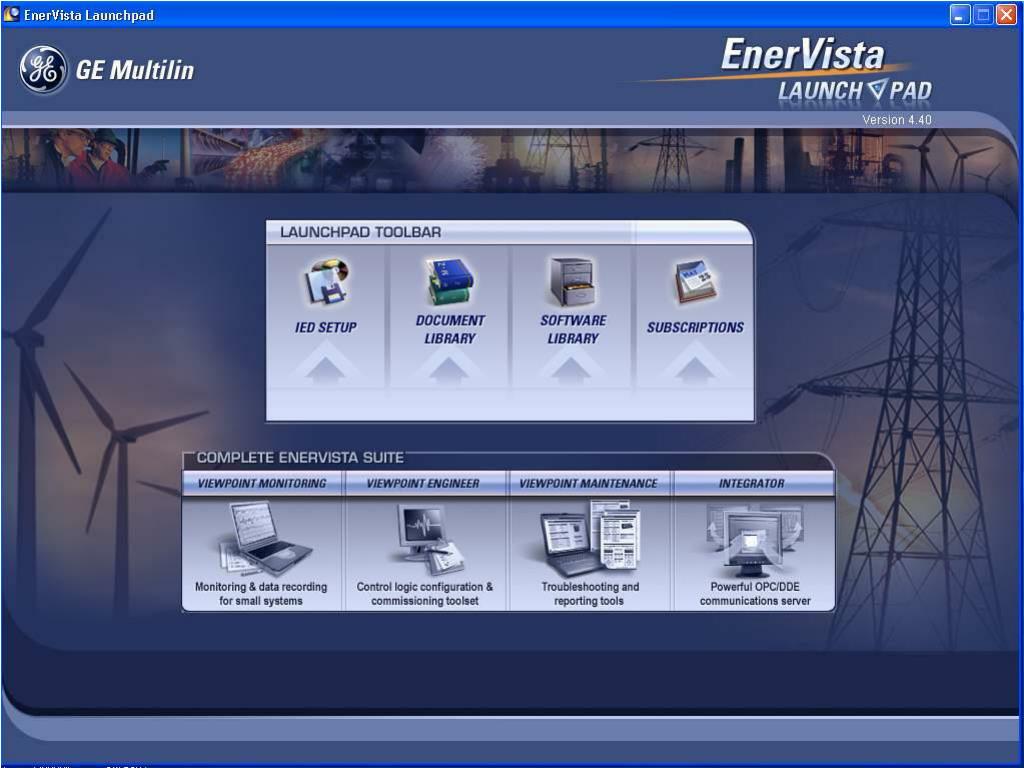Screen dimensions: 1024x768
Task: Click the Viewpoint Maintenance laptop and reports image
Action: pos(590,537)
